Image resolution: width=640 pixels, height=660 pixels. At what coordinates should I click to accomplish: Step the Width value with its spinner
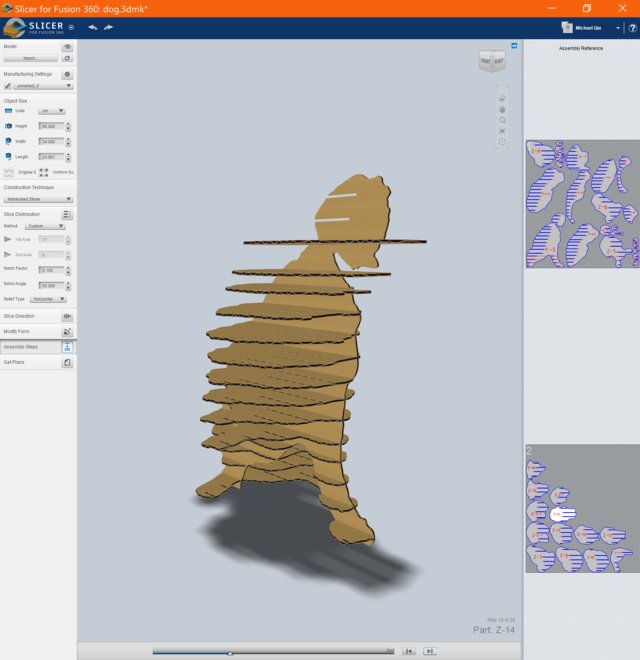(x=68, y=142)
